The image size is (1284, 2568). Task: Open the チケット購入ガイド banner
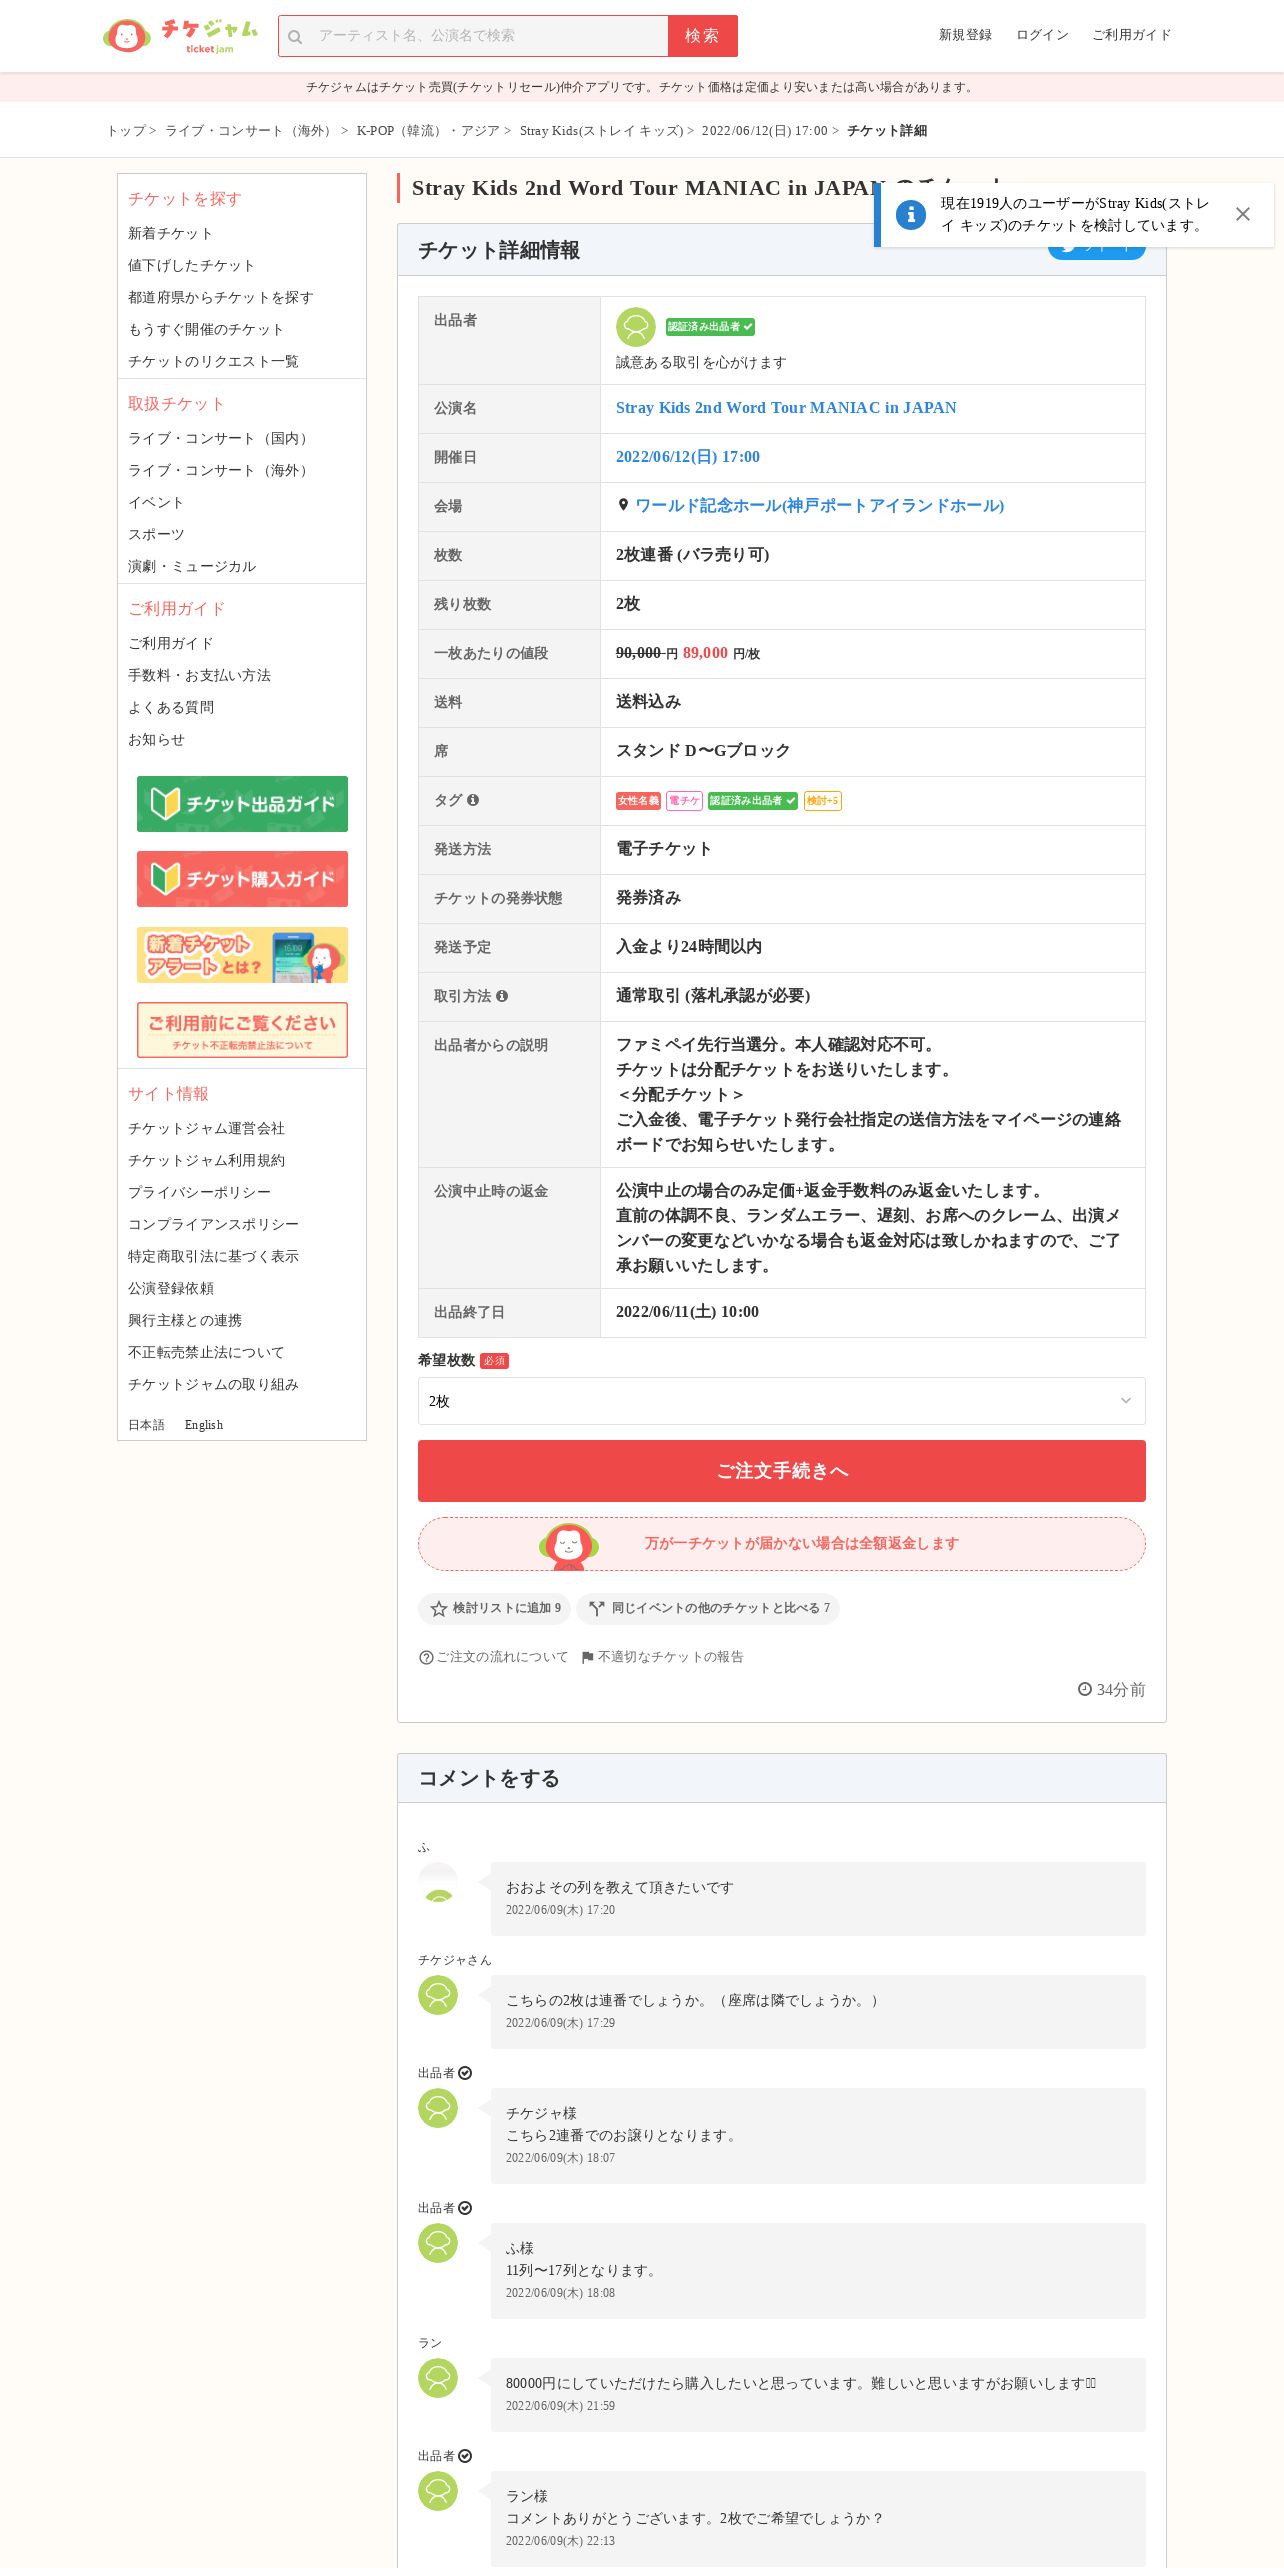point(242,879)
